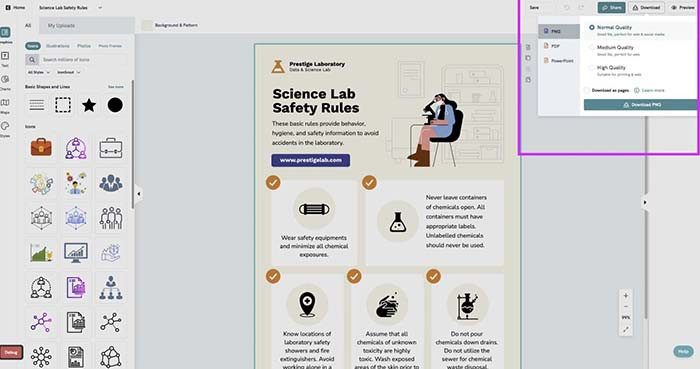Open the Maps sidebar panel

point(5,103)
